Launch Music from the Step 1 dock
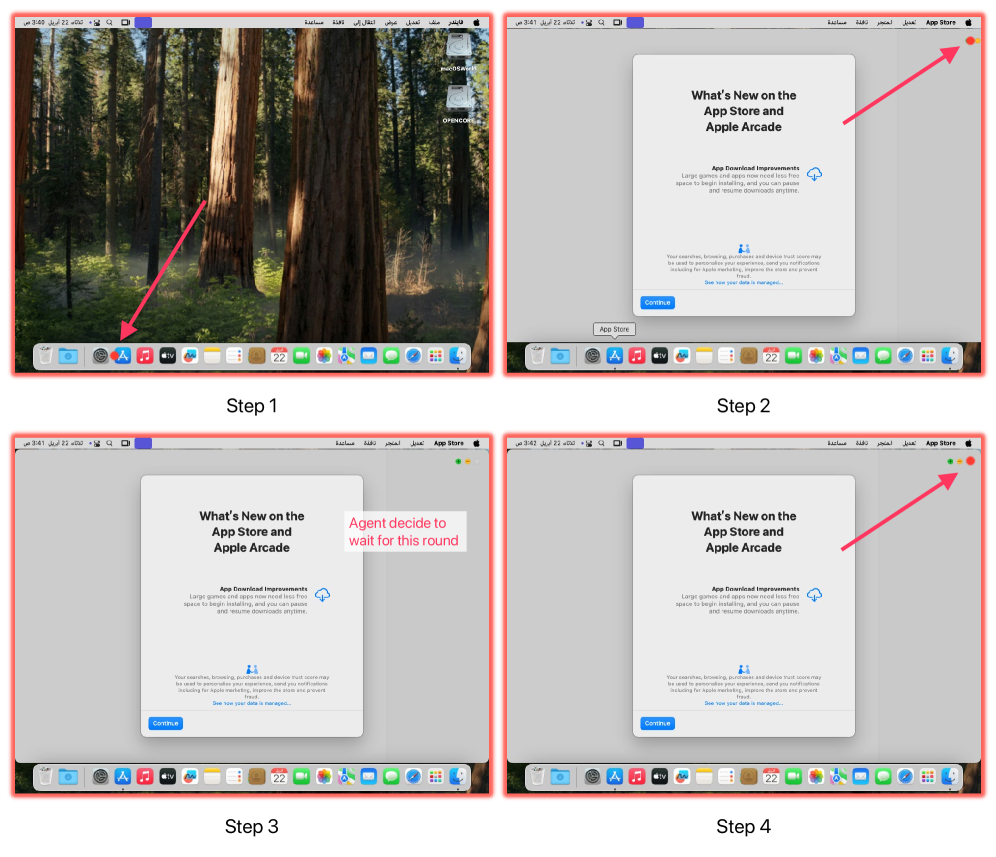 [145, 356]
